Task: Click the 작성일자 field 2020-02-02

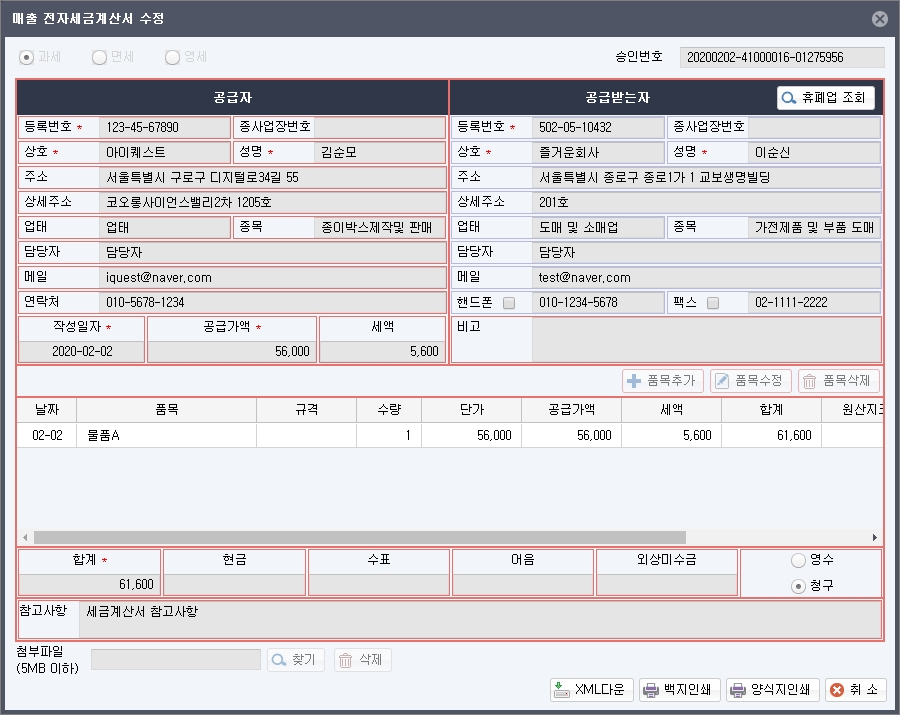Action: 82,352
